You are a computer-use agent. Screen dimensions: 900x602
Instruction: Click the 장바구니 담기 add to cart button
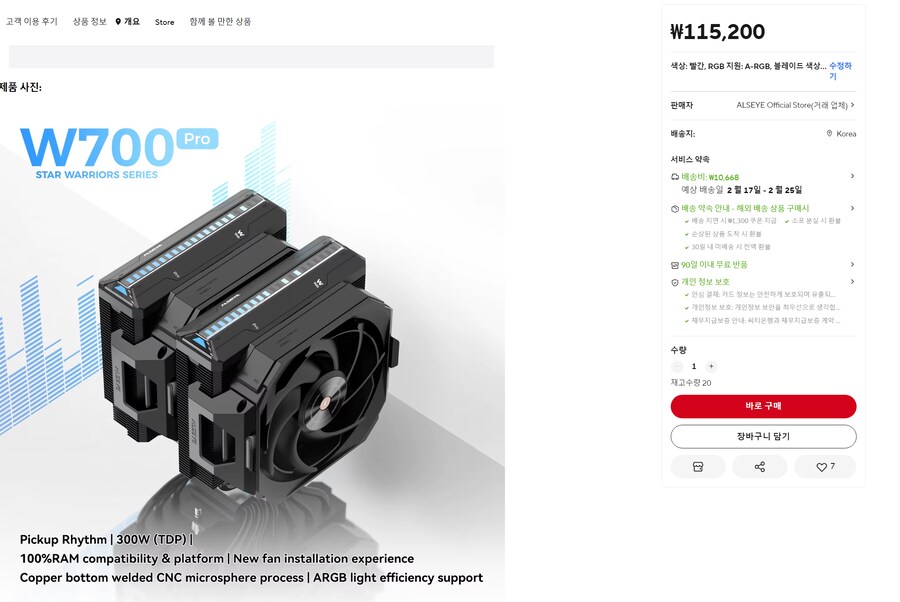[763, 437]
